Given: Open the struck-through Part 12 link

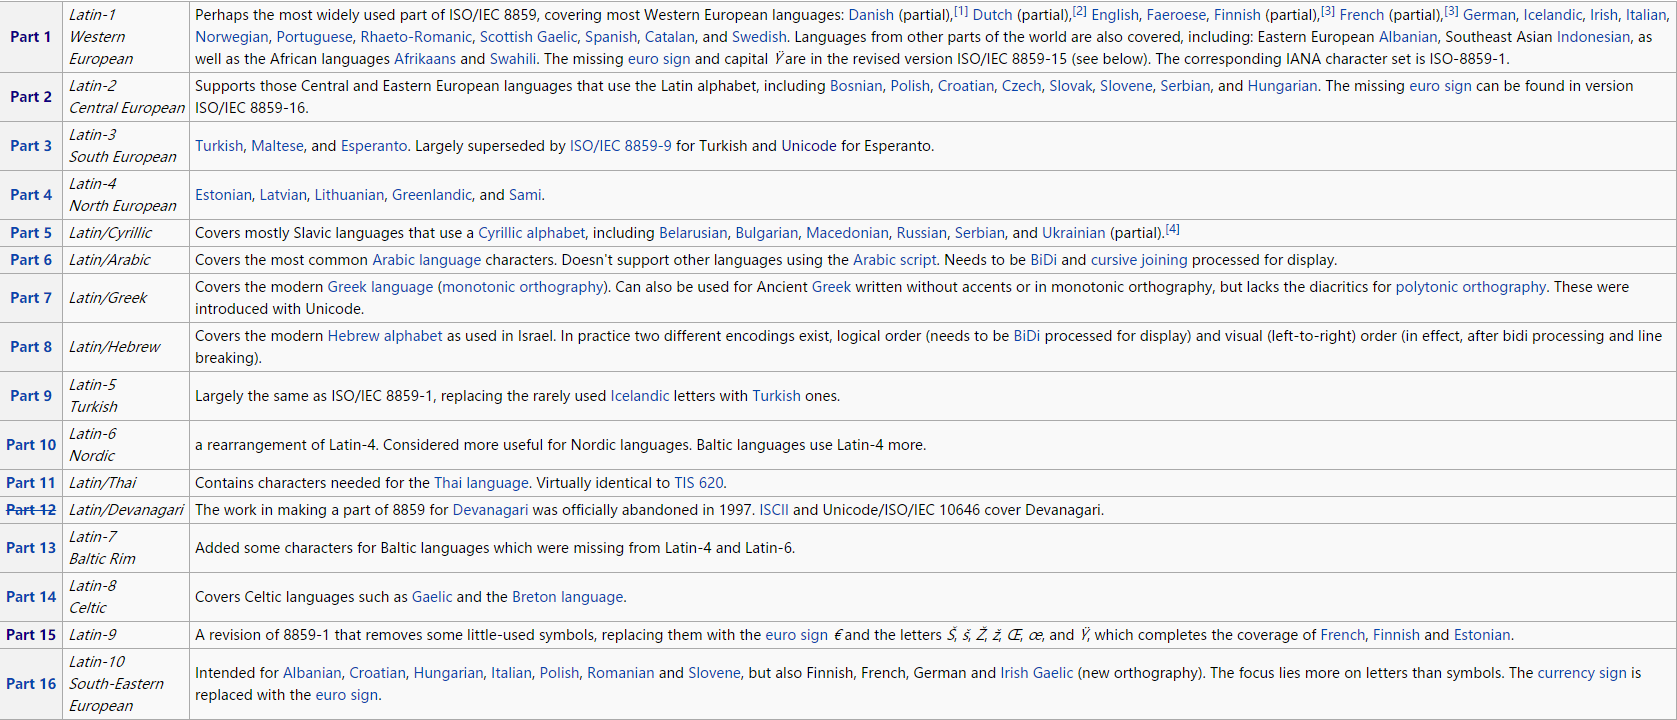Looking at the screenshot, I should 31,510.
